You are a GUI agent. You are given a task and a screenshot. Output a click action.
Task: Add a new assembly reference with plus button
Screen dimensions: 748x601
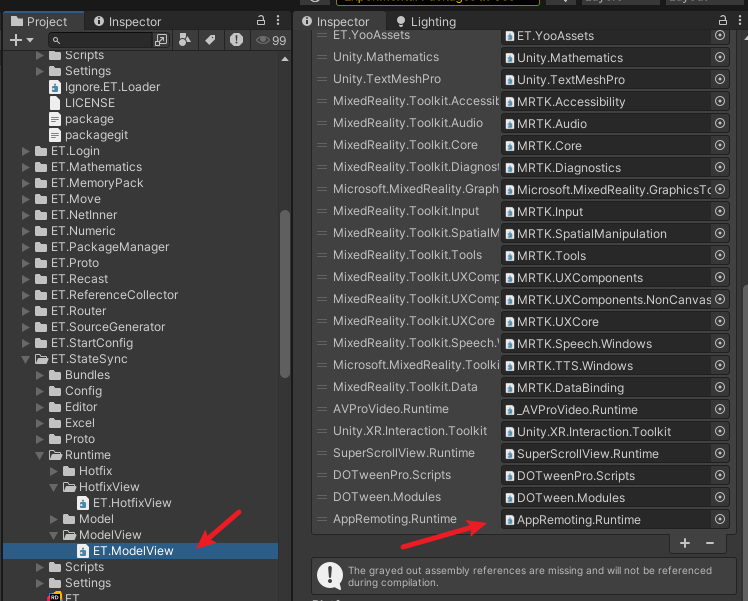pos(685,543)
